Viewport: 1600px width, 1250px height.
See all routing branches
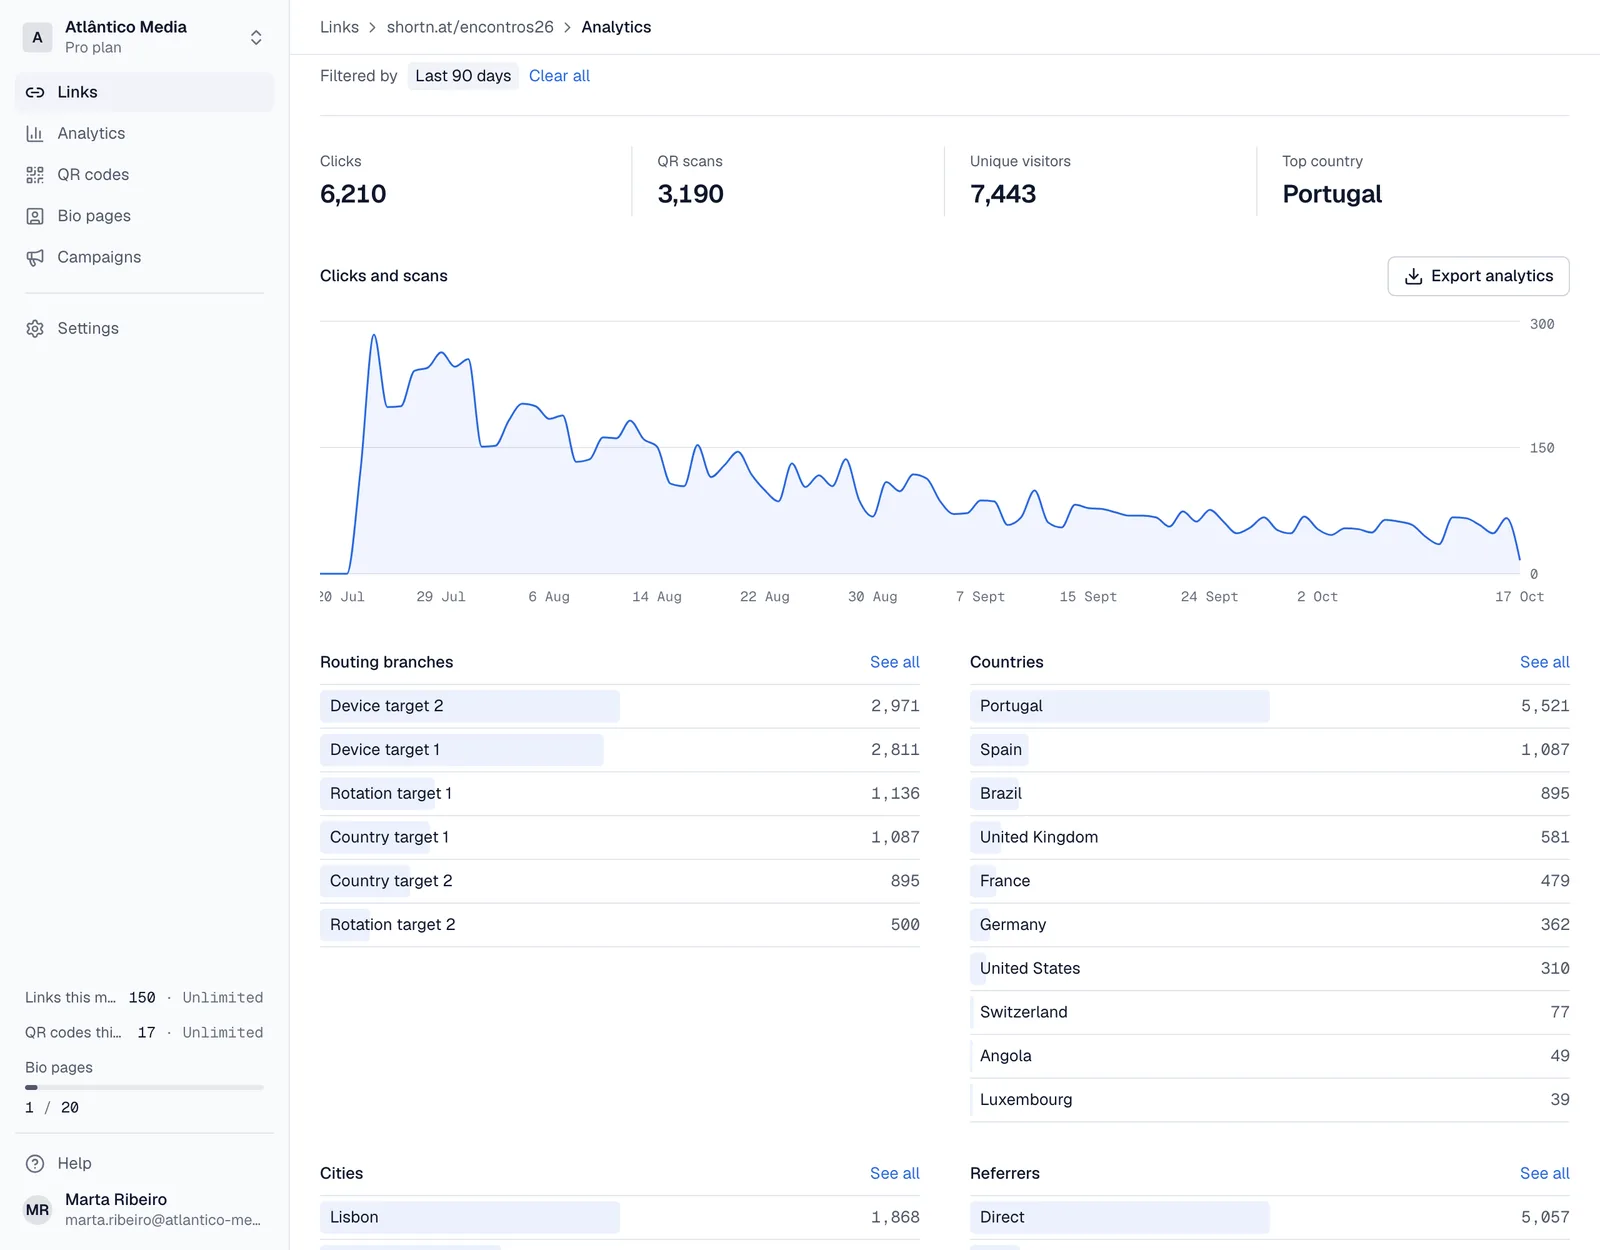pyautogui.click(x=894, y=662)
